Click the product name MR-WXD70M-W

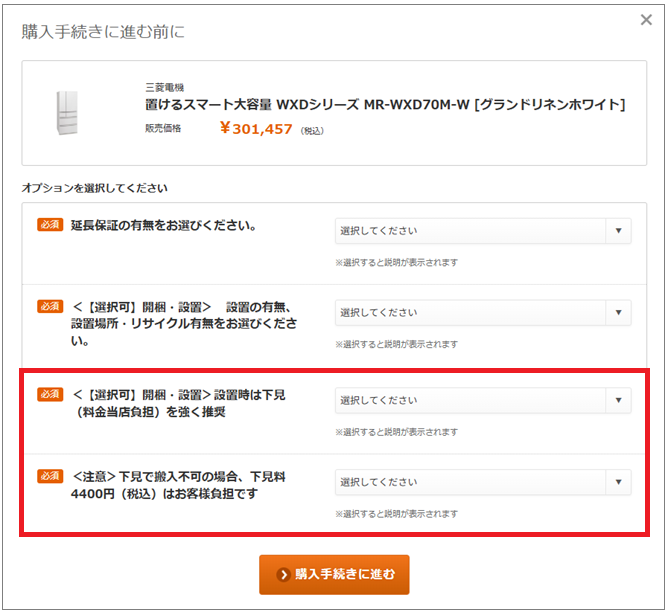[385, 105]
